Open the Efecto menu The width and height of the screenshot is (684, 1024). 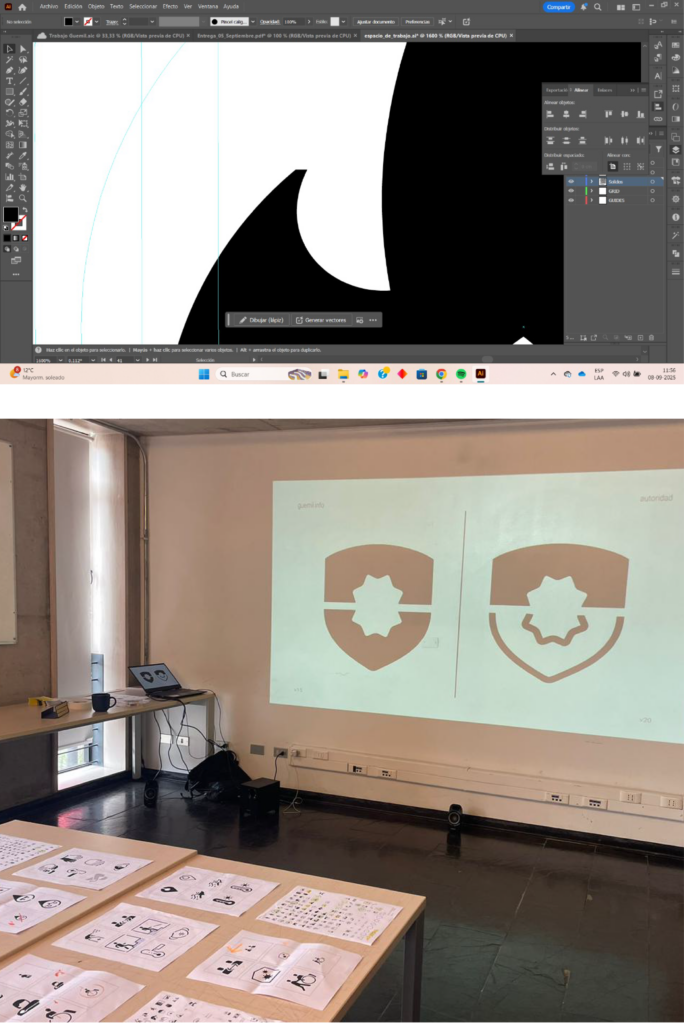pyautogui.click(x=170, y=6)
